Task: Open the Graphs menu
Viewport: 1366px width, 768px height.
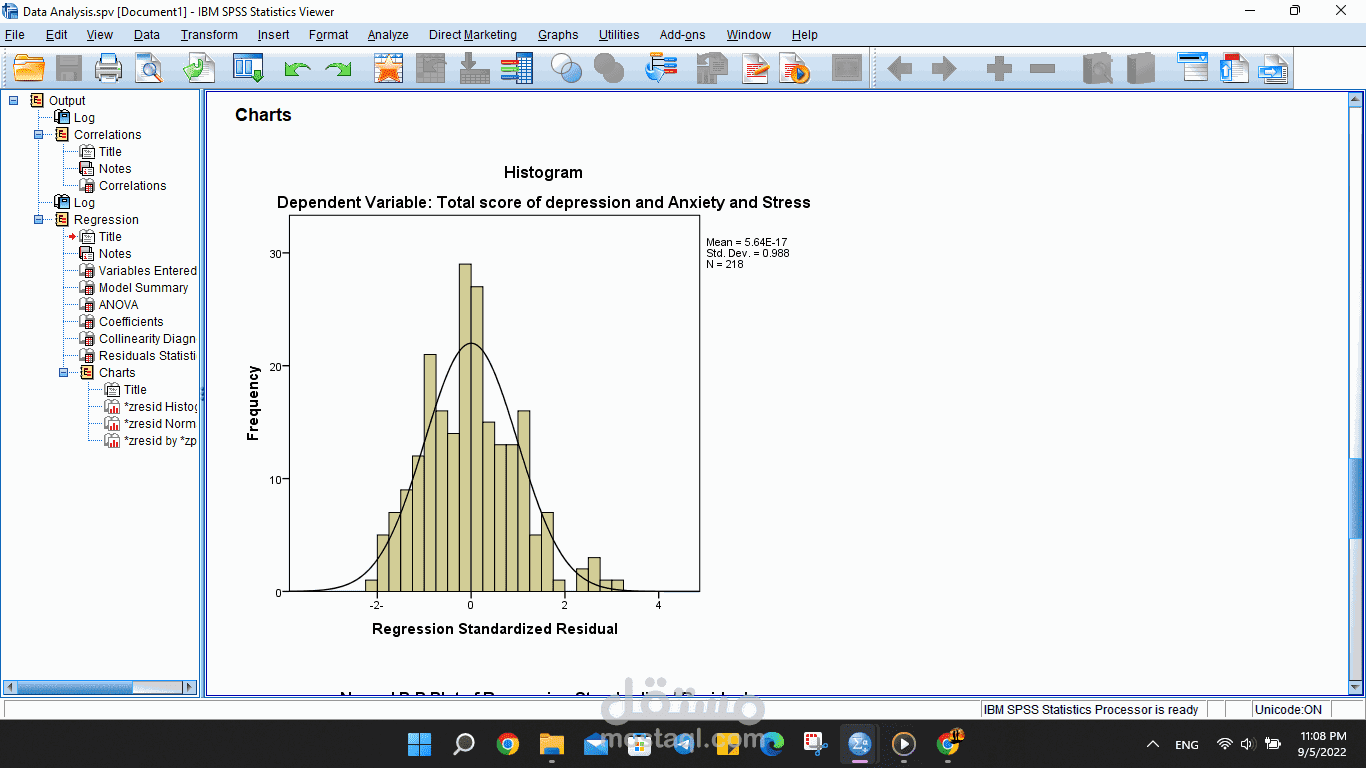Action: pyautogui.click(x=558, y=34)
